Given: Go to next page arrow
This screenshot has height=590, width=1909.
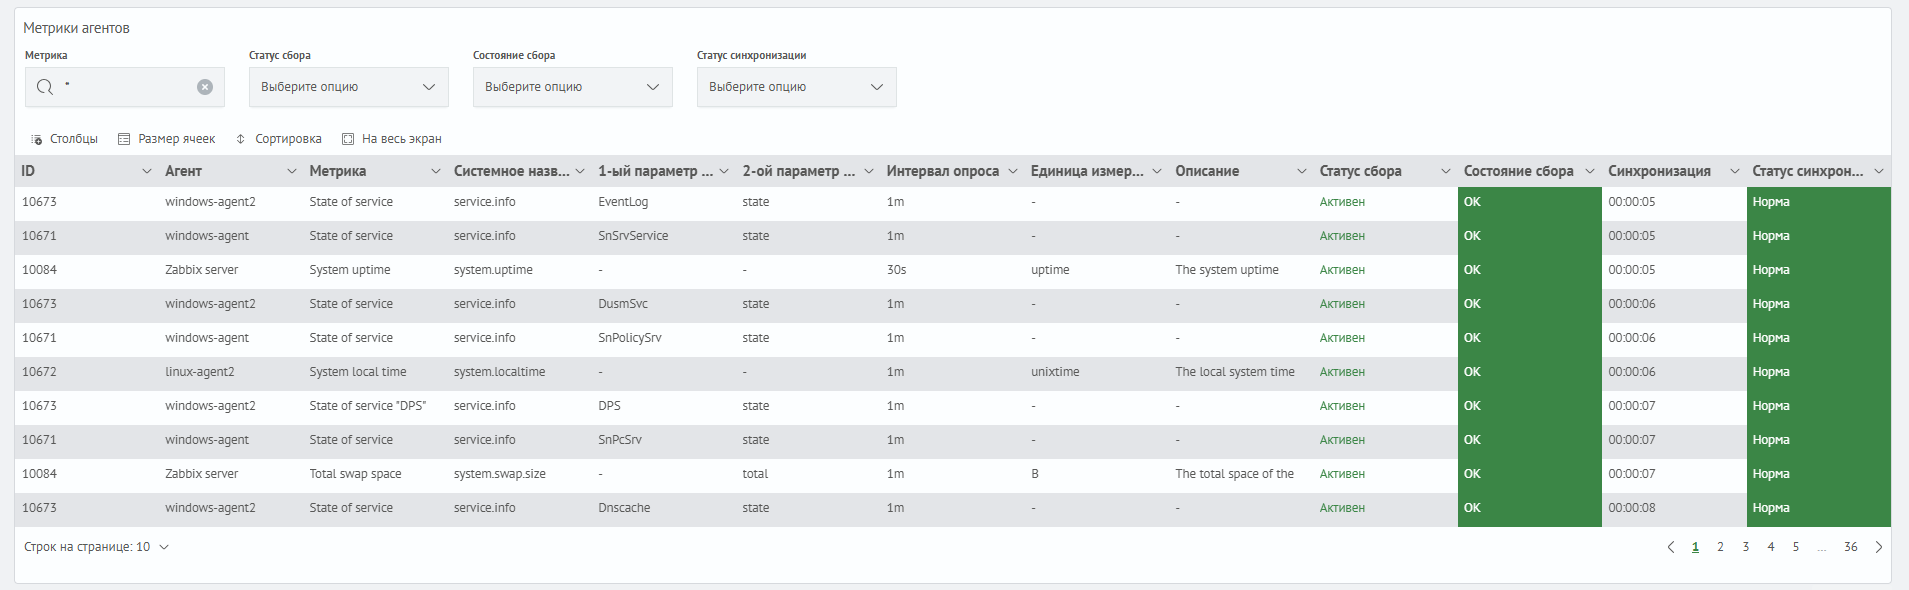Looking at the screenshot, I should (x=1879, y=547).
